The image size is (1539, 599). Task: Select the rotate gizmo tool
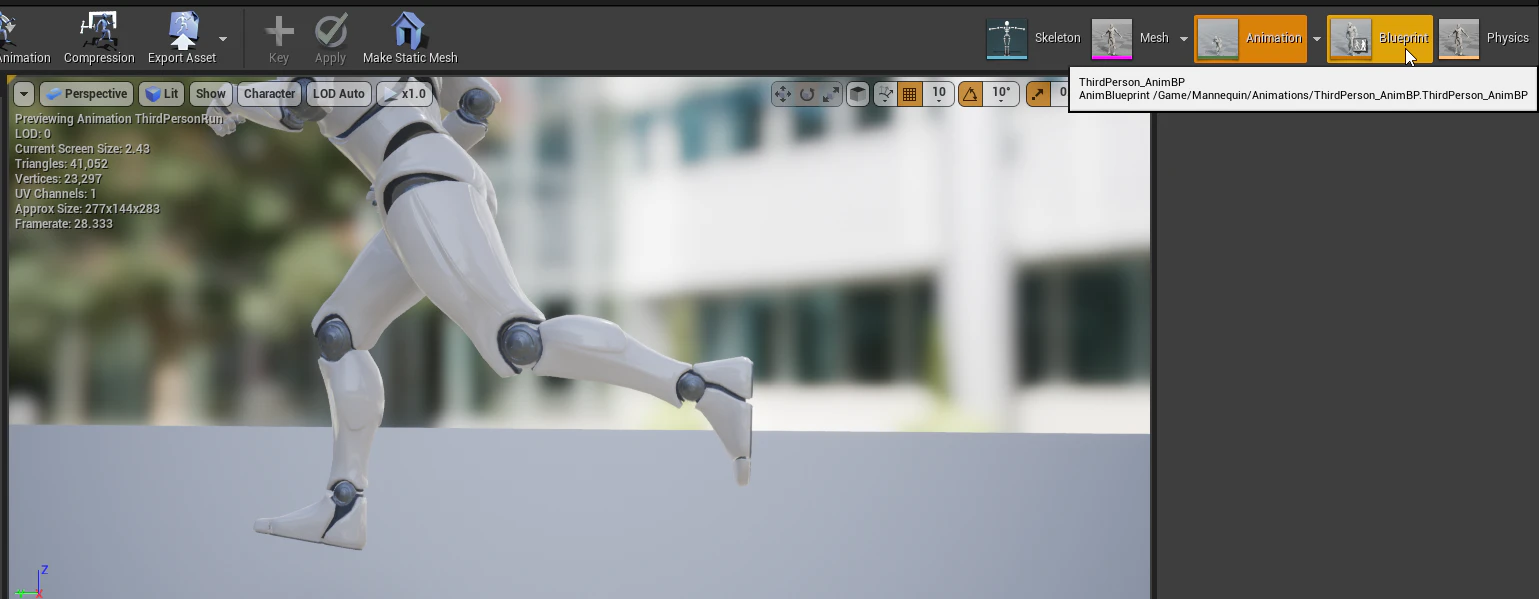(807, 94)
